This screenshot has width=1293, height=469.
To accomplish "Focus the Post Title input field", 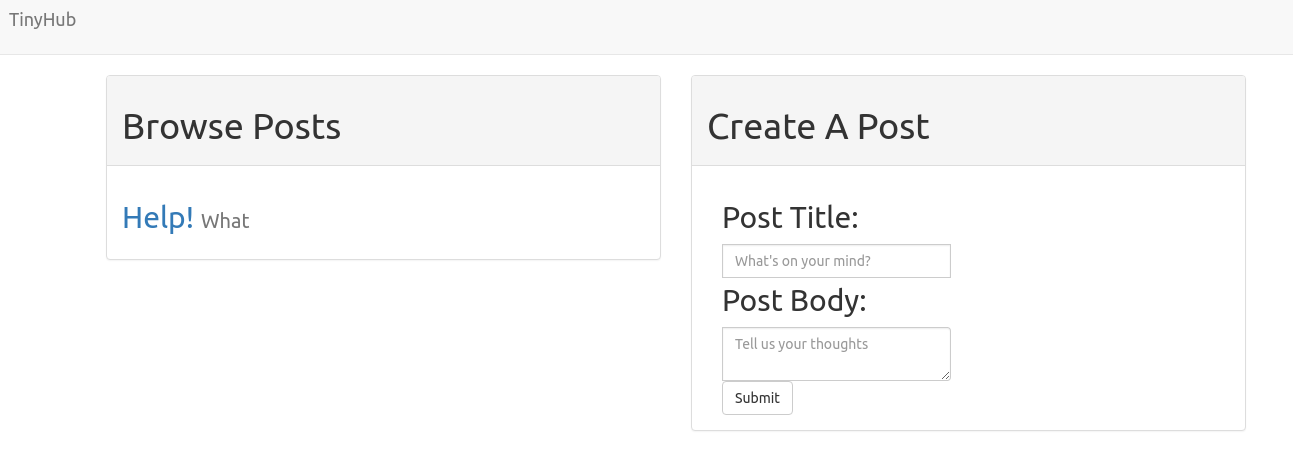I will 836,261.
